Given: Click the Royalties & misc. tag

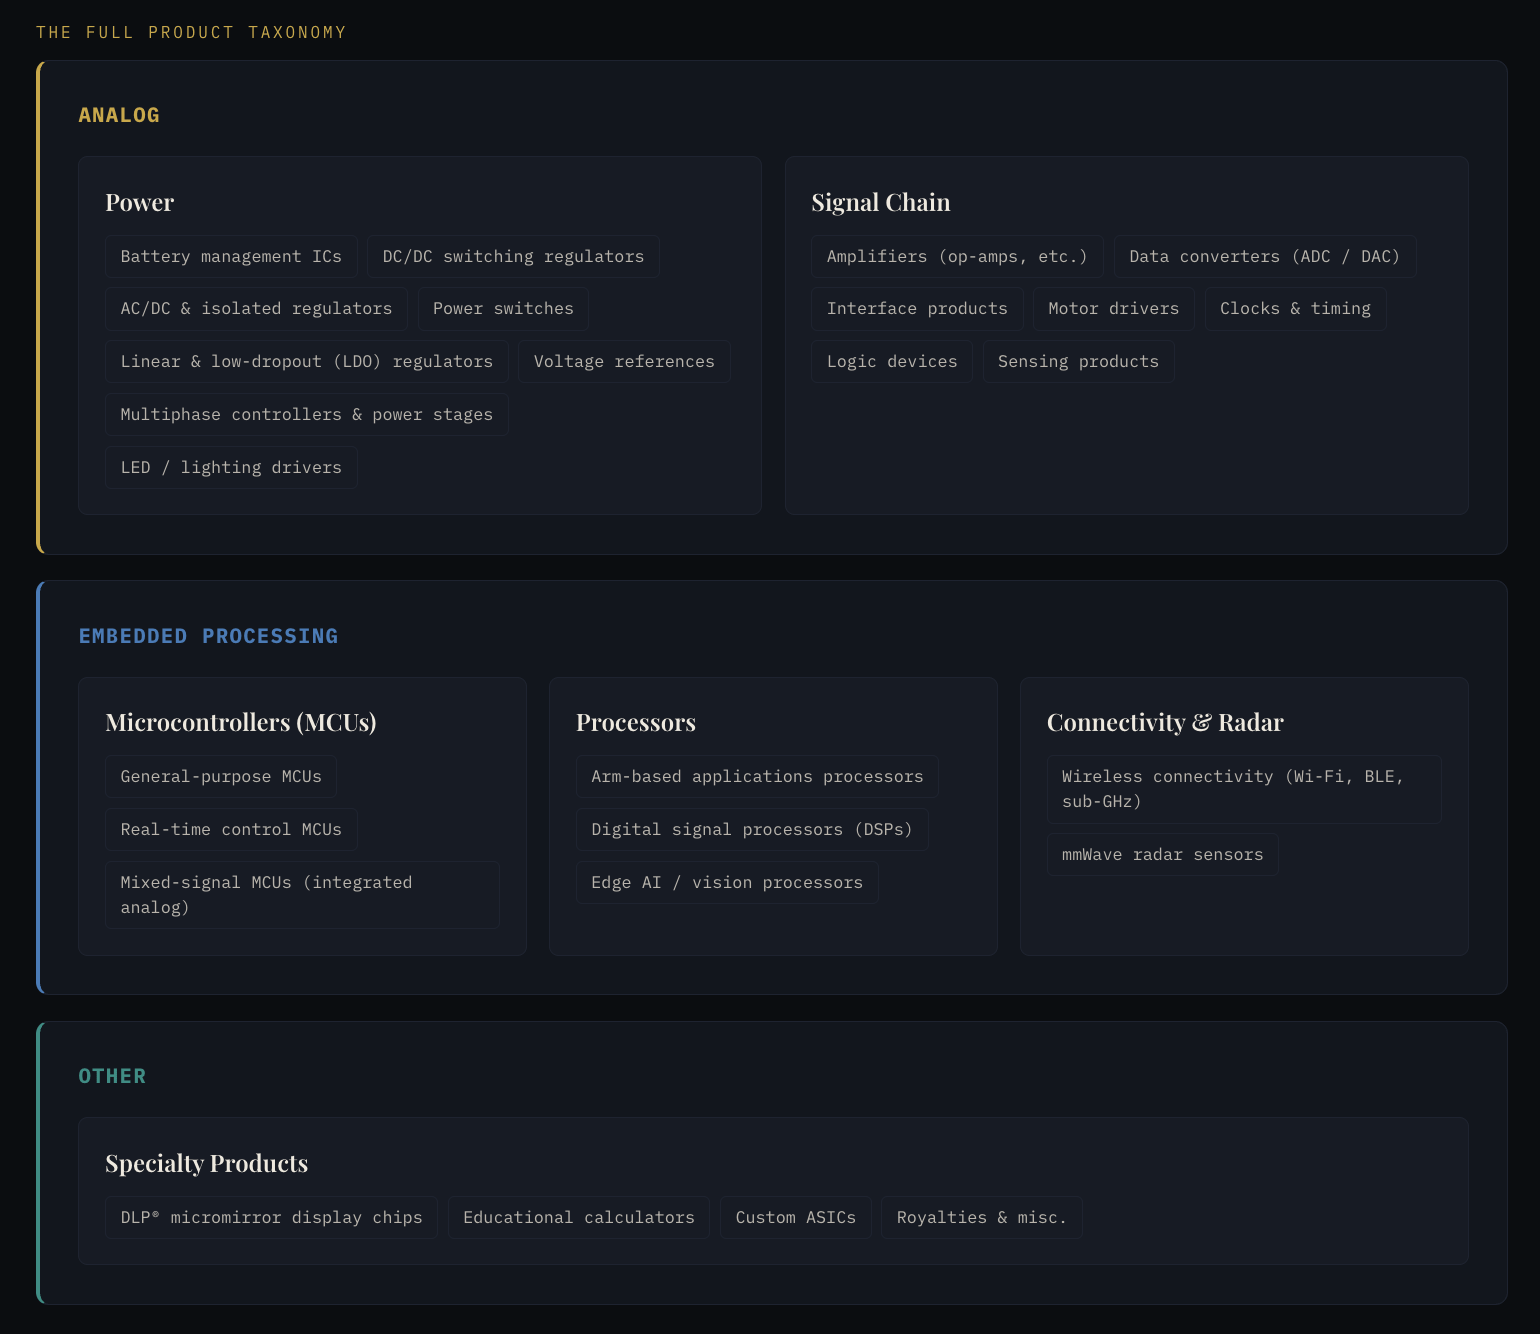Looking at the screenshot, I should 982,1218.
